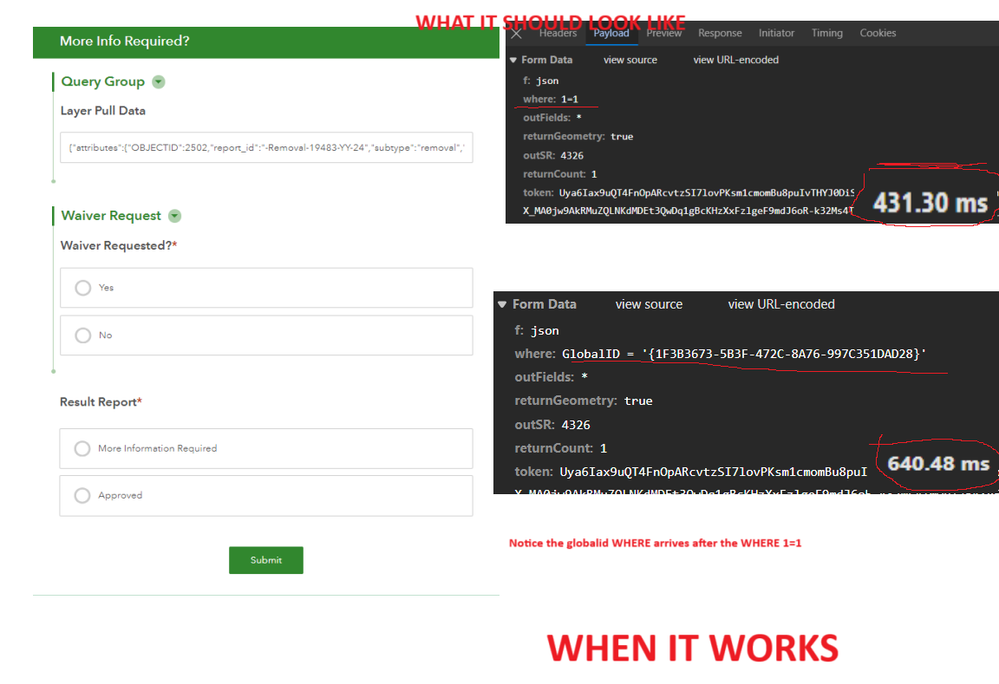Image resolution: width=999 pixels, height=684 pixels.
Task: Click view source in upper Form Data
Action: [x=630, y=60]
